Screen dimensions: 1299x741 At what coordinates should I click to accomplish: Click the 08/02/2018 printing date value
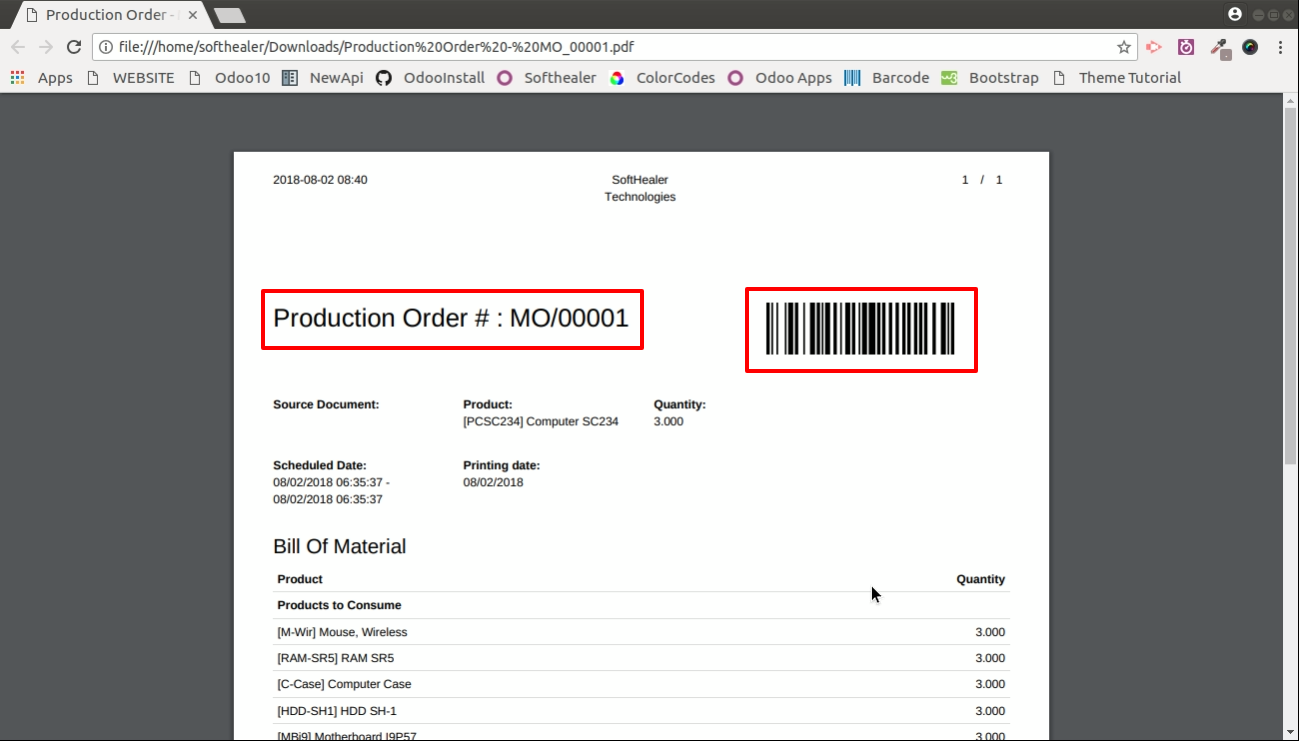point(493,483)
